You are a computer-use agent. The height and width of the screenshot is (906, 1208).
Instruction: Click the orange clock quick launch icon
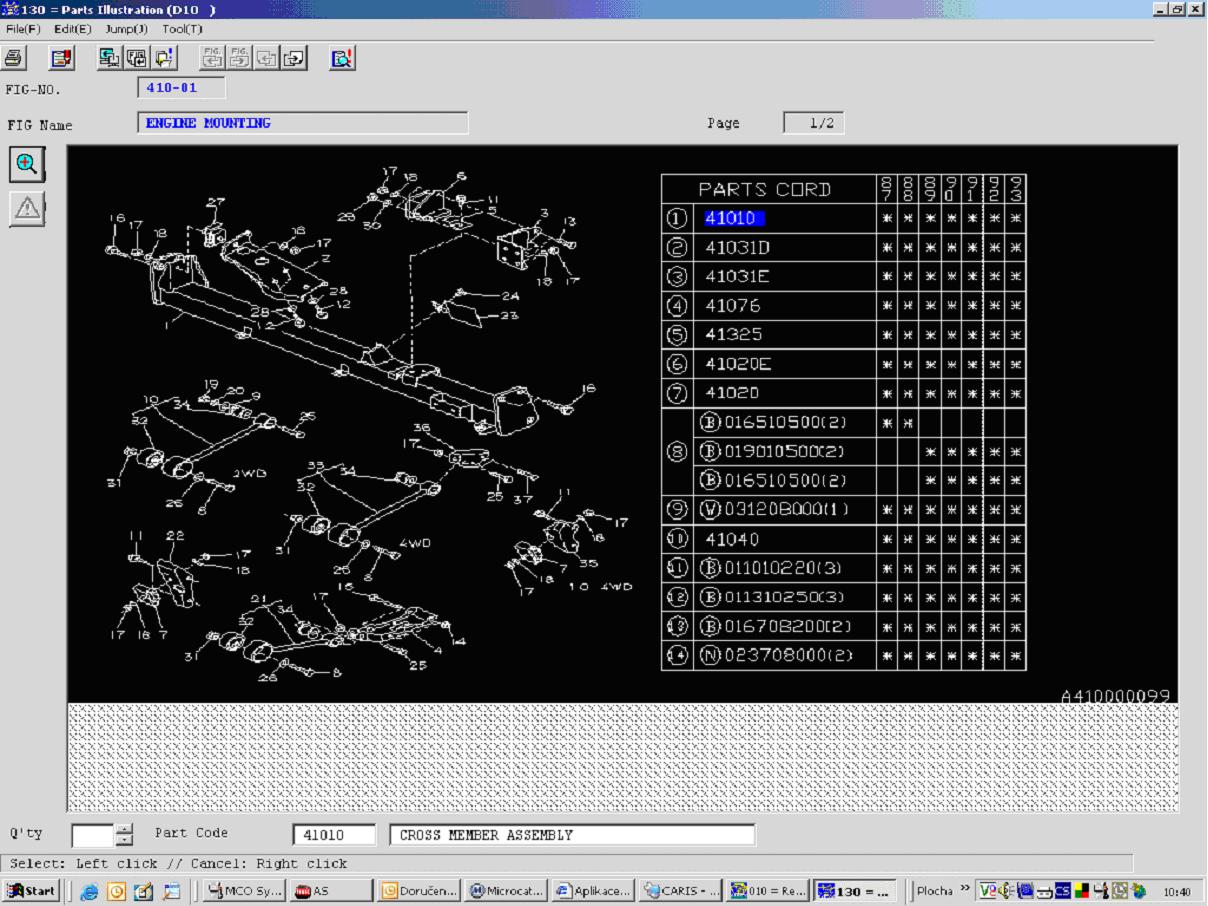(x=116, y=891)
